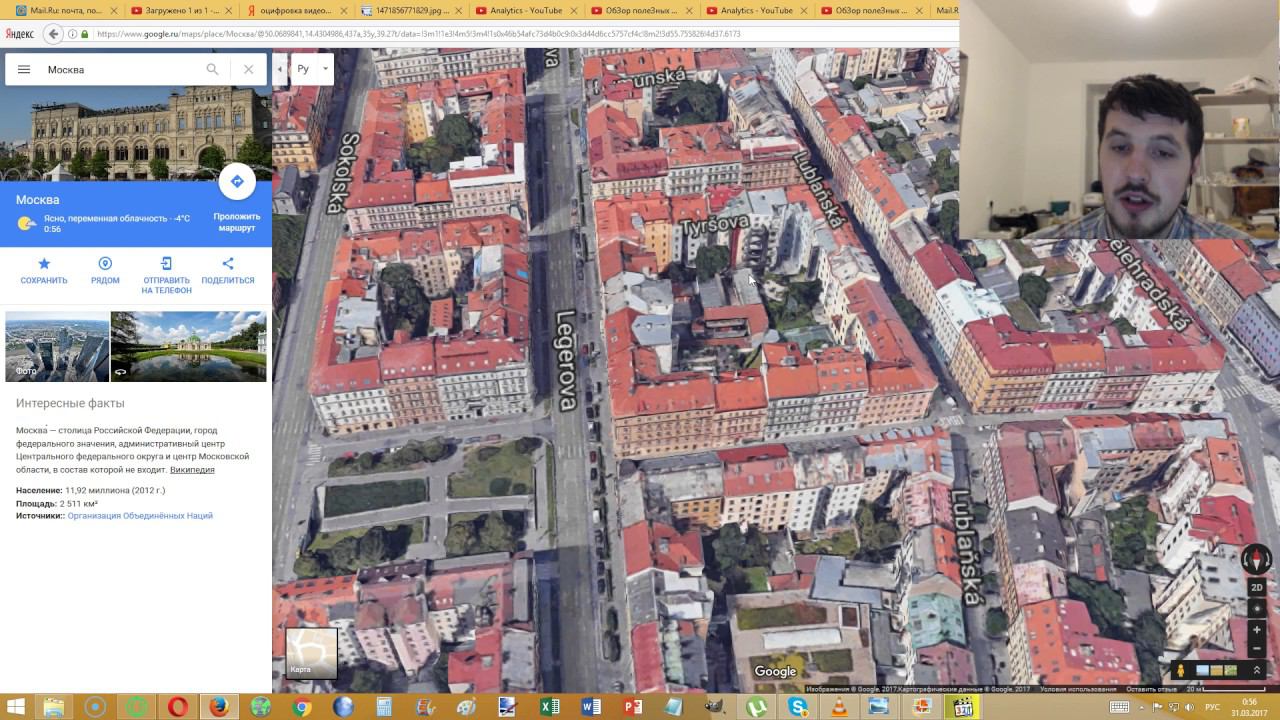This screenshot has height=720, width=1280.
Task: Open the Google Maps hamburger menu
Action: click(24, 69)
